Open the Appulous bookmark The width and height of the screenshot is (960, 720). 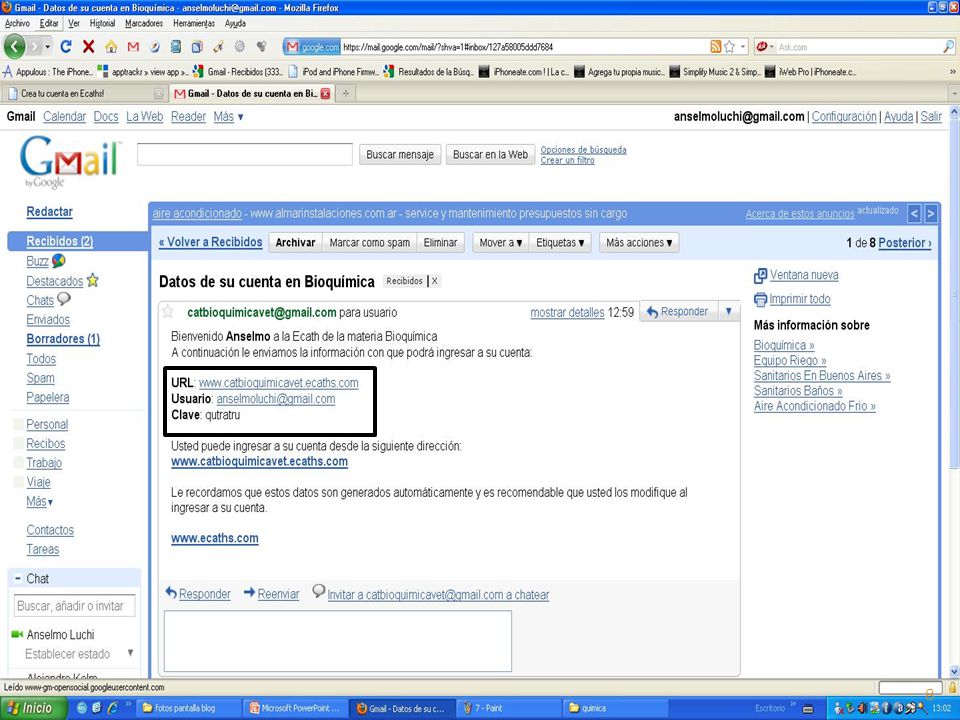[x=48, y=72]
